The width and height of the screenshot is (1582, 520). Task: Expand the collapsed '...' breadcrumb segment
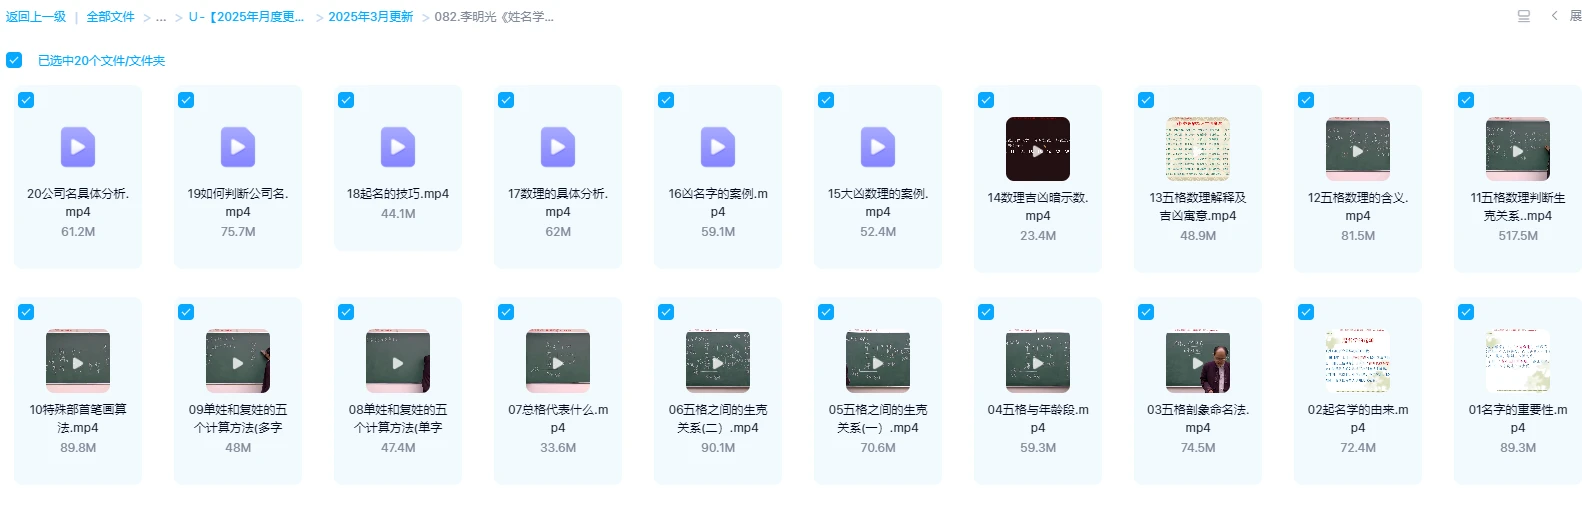pyautogui.click(x=161, y=18)
